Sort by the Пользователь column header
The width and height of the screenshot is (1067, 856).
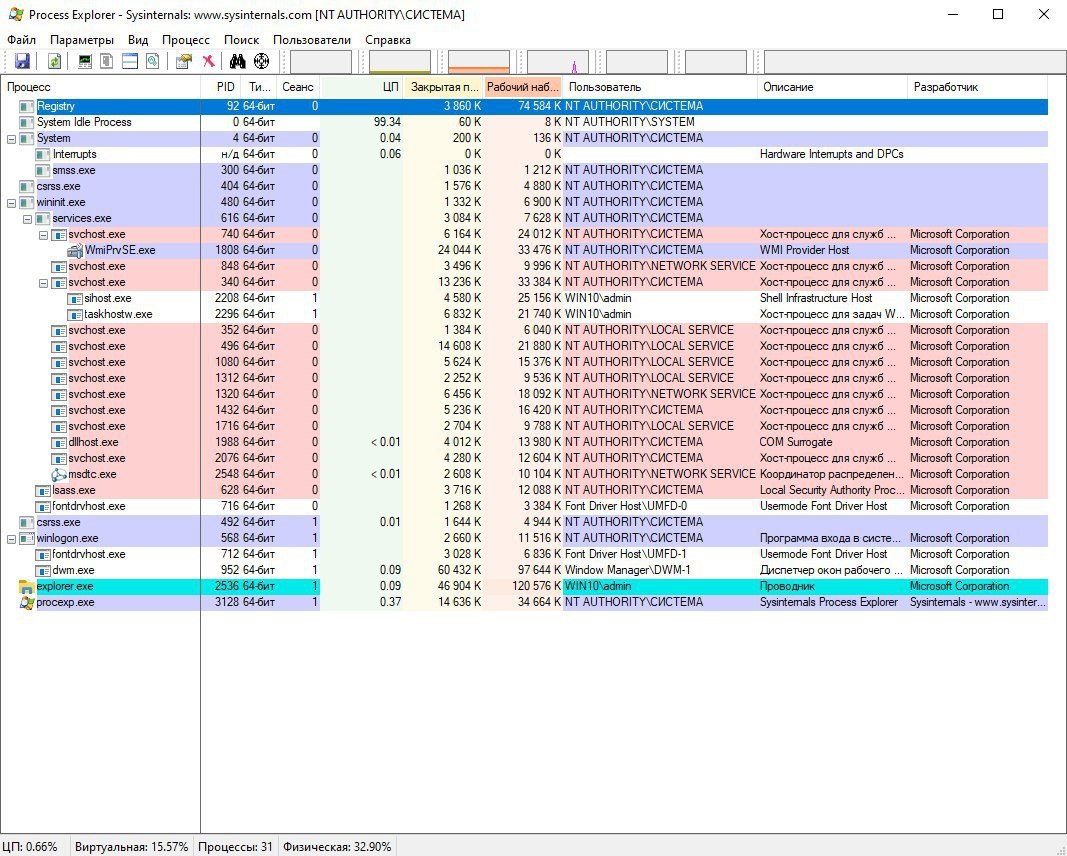tap(660, 86)
